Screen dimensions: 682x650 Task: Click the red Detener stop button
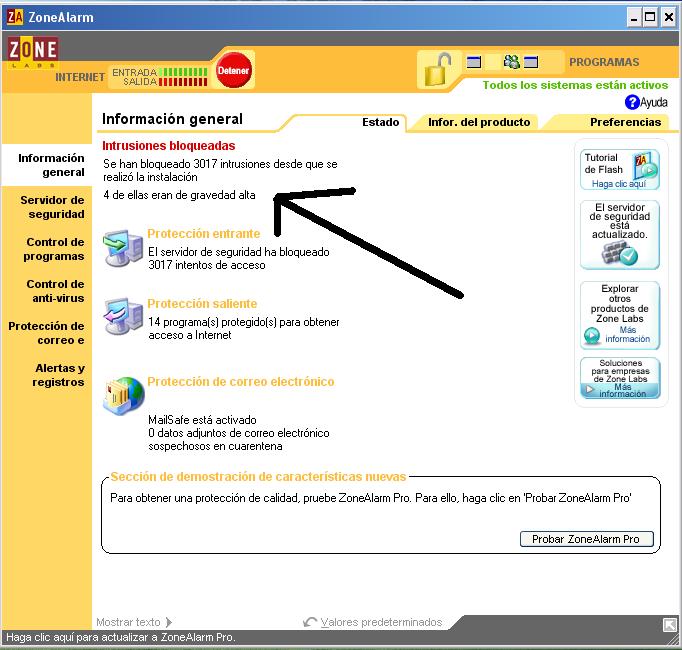(x=234, y=70)
